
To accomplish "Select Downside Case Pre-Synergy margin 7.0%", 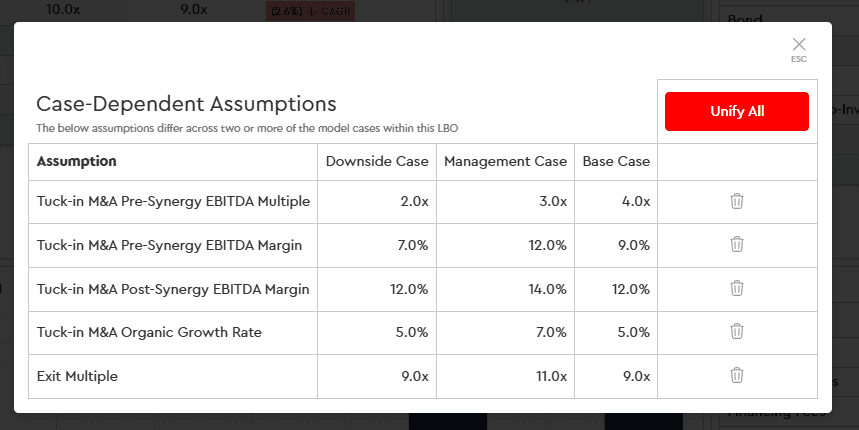I will click(x=411, y=245).
